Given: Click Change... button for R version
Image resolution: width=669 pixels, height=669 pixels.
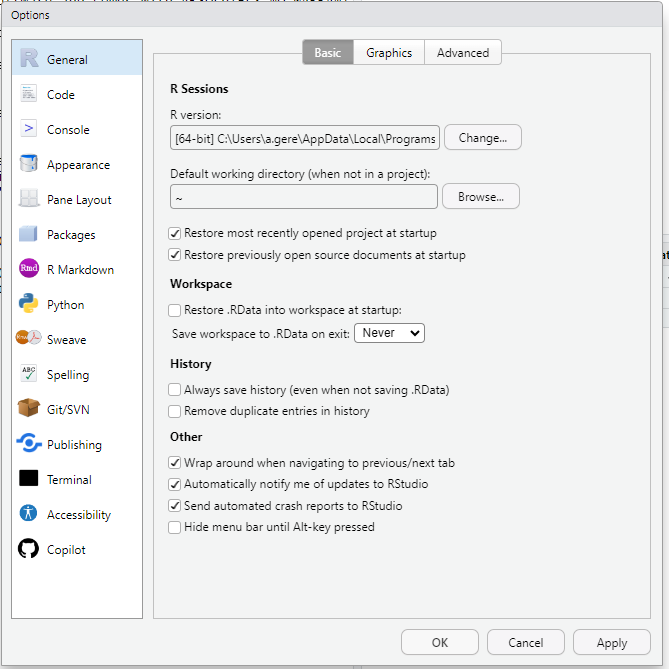Looking at the screenshot, I should (482, 138).
